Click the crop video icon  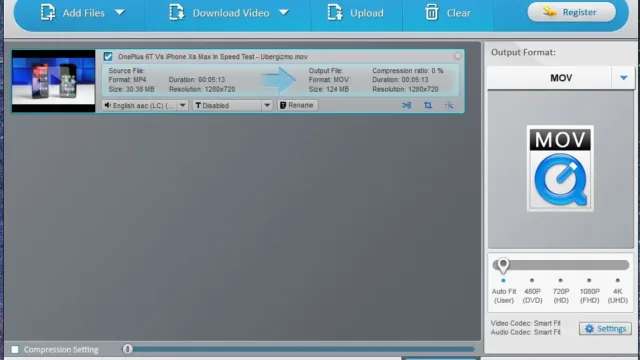[428, 105]
